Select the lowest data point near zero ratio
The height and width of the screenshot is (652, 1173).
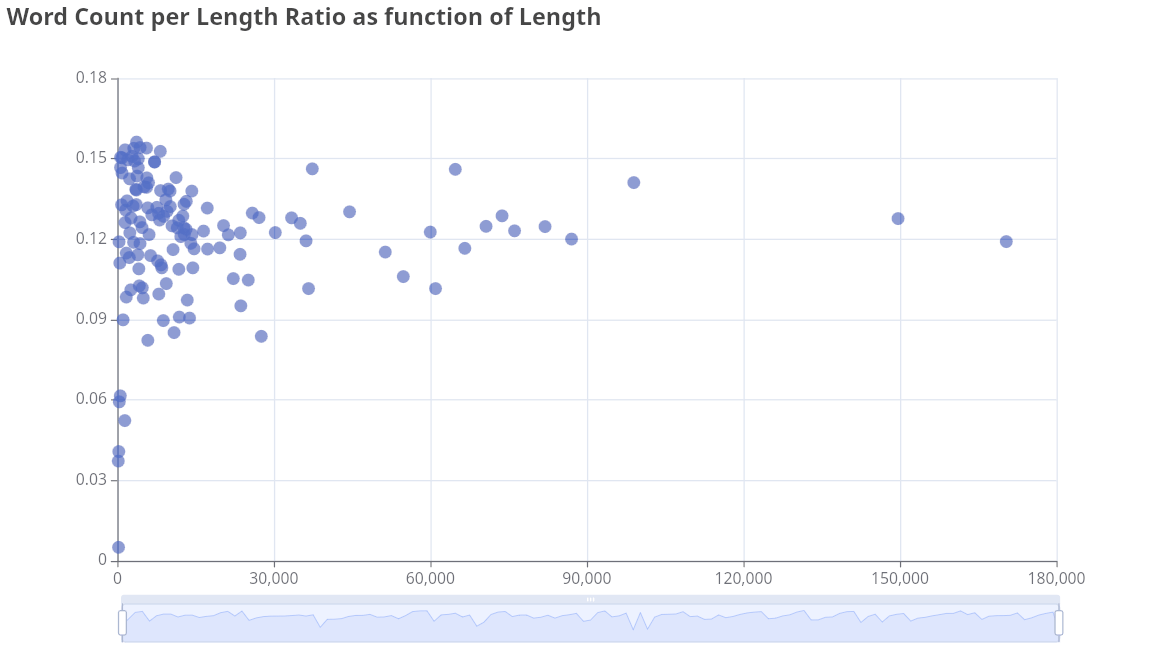coord(118,547)
